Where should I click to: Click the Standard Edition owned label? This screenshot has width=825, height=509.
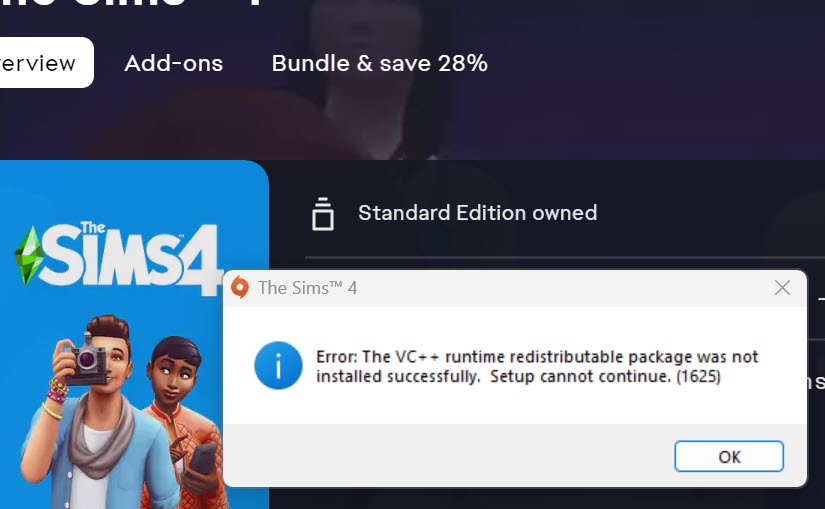coord(477,213)
